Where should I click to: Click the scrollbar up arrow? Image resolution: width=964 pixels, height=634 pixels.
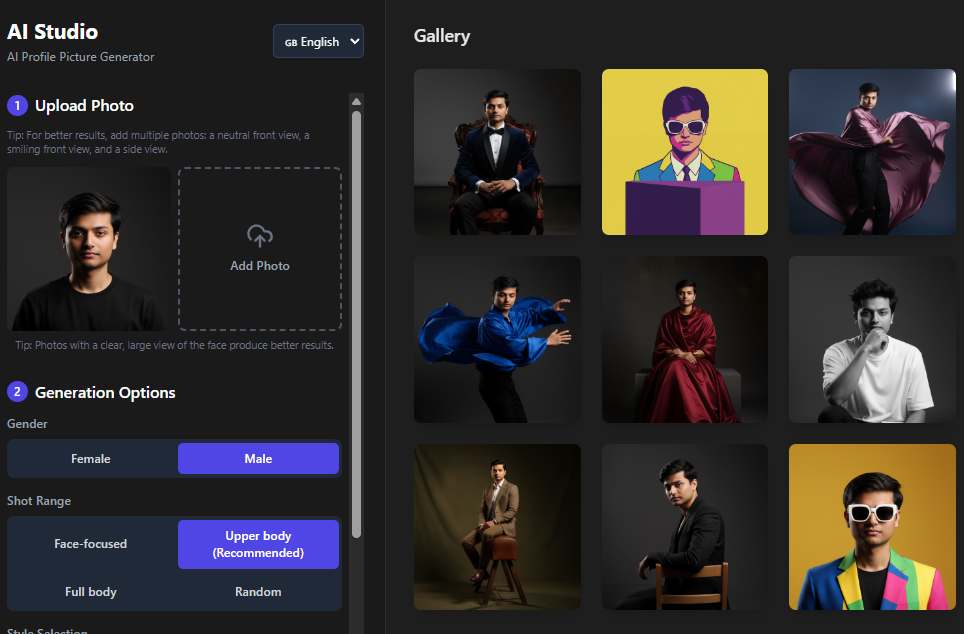pyautogui.click(x=356, y=102)
